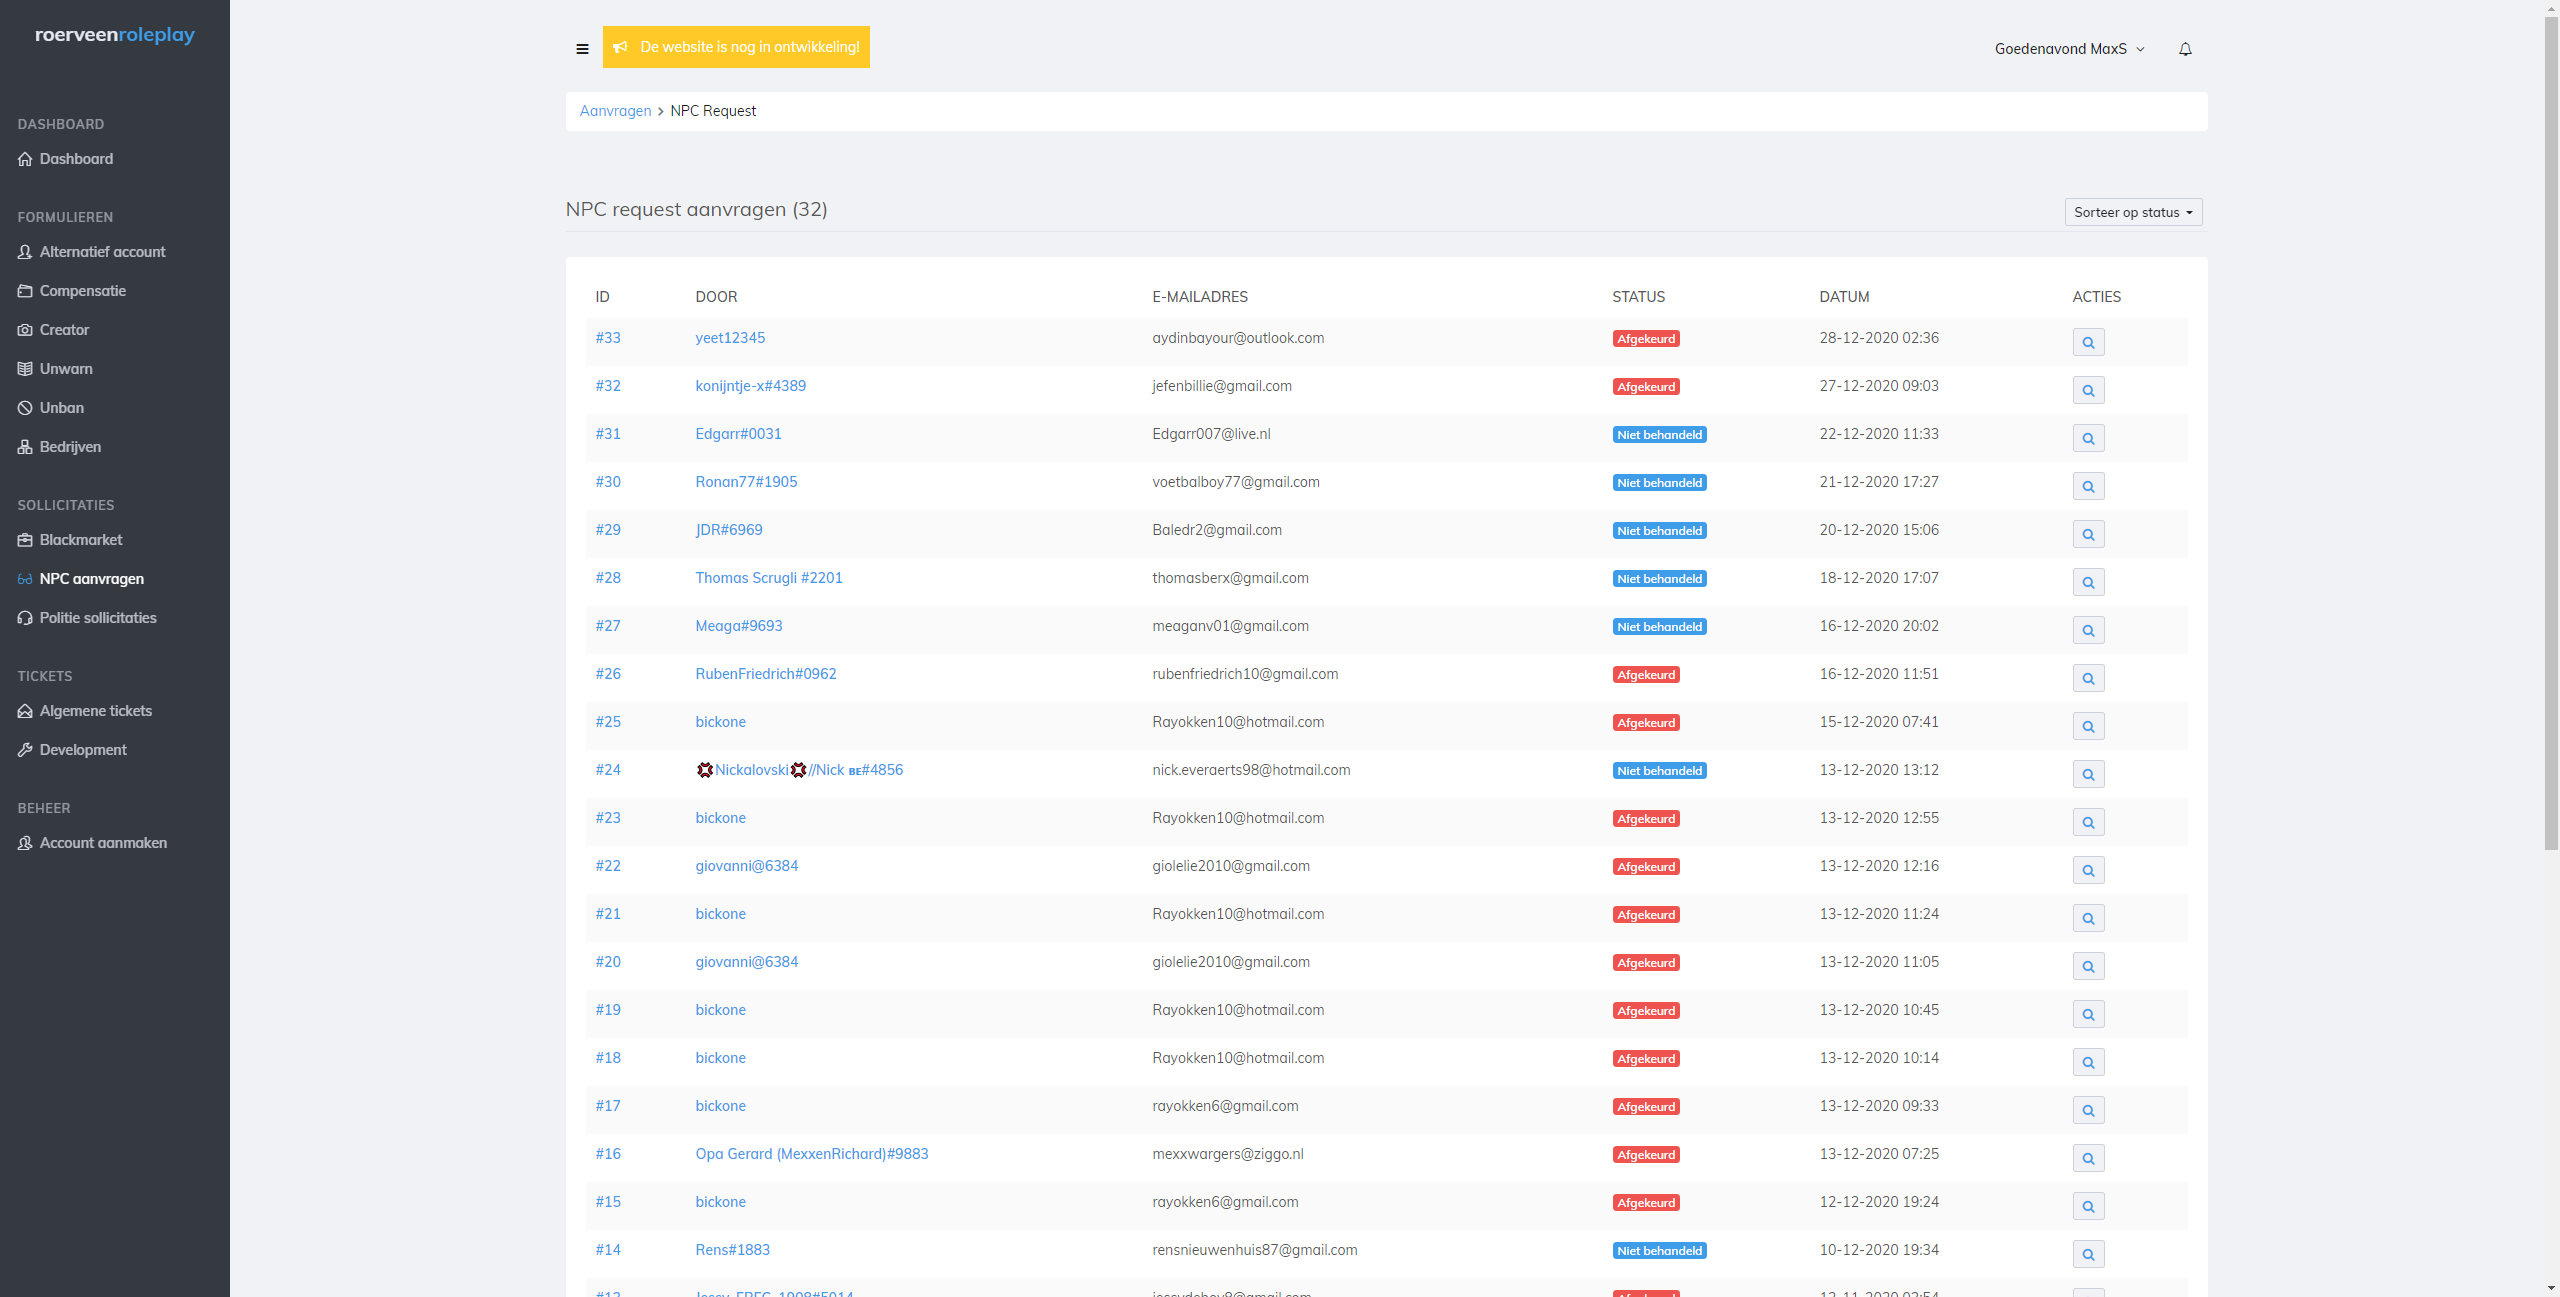Image resolution: width=2560 pixels, height=1297 pixels.
Task: Click the magnifier icon for request #20
Action: pos(2088,966)
